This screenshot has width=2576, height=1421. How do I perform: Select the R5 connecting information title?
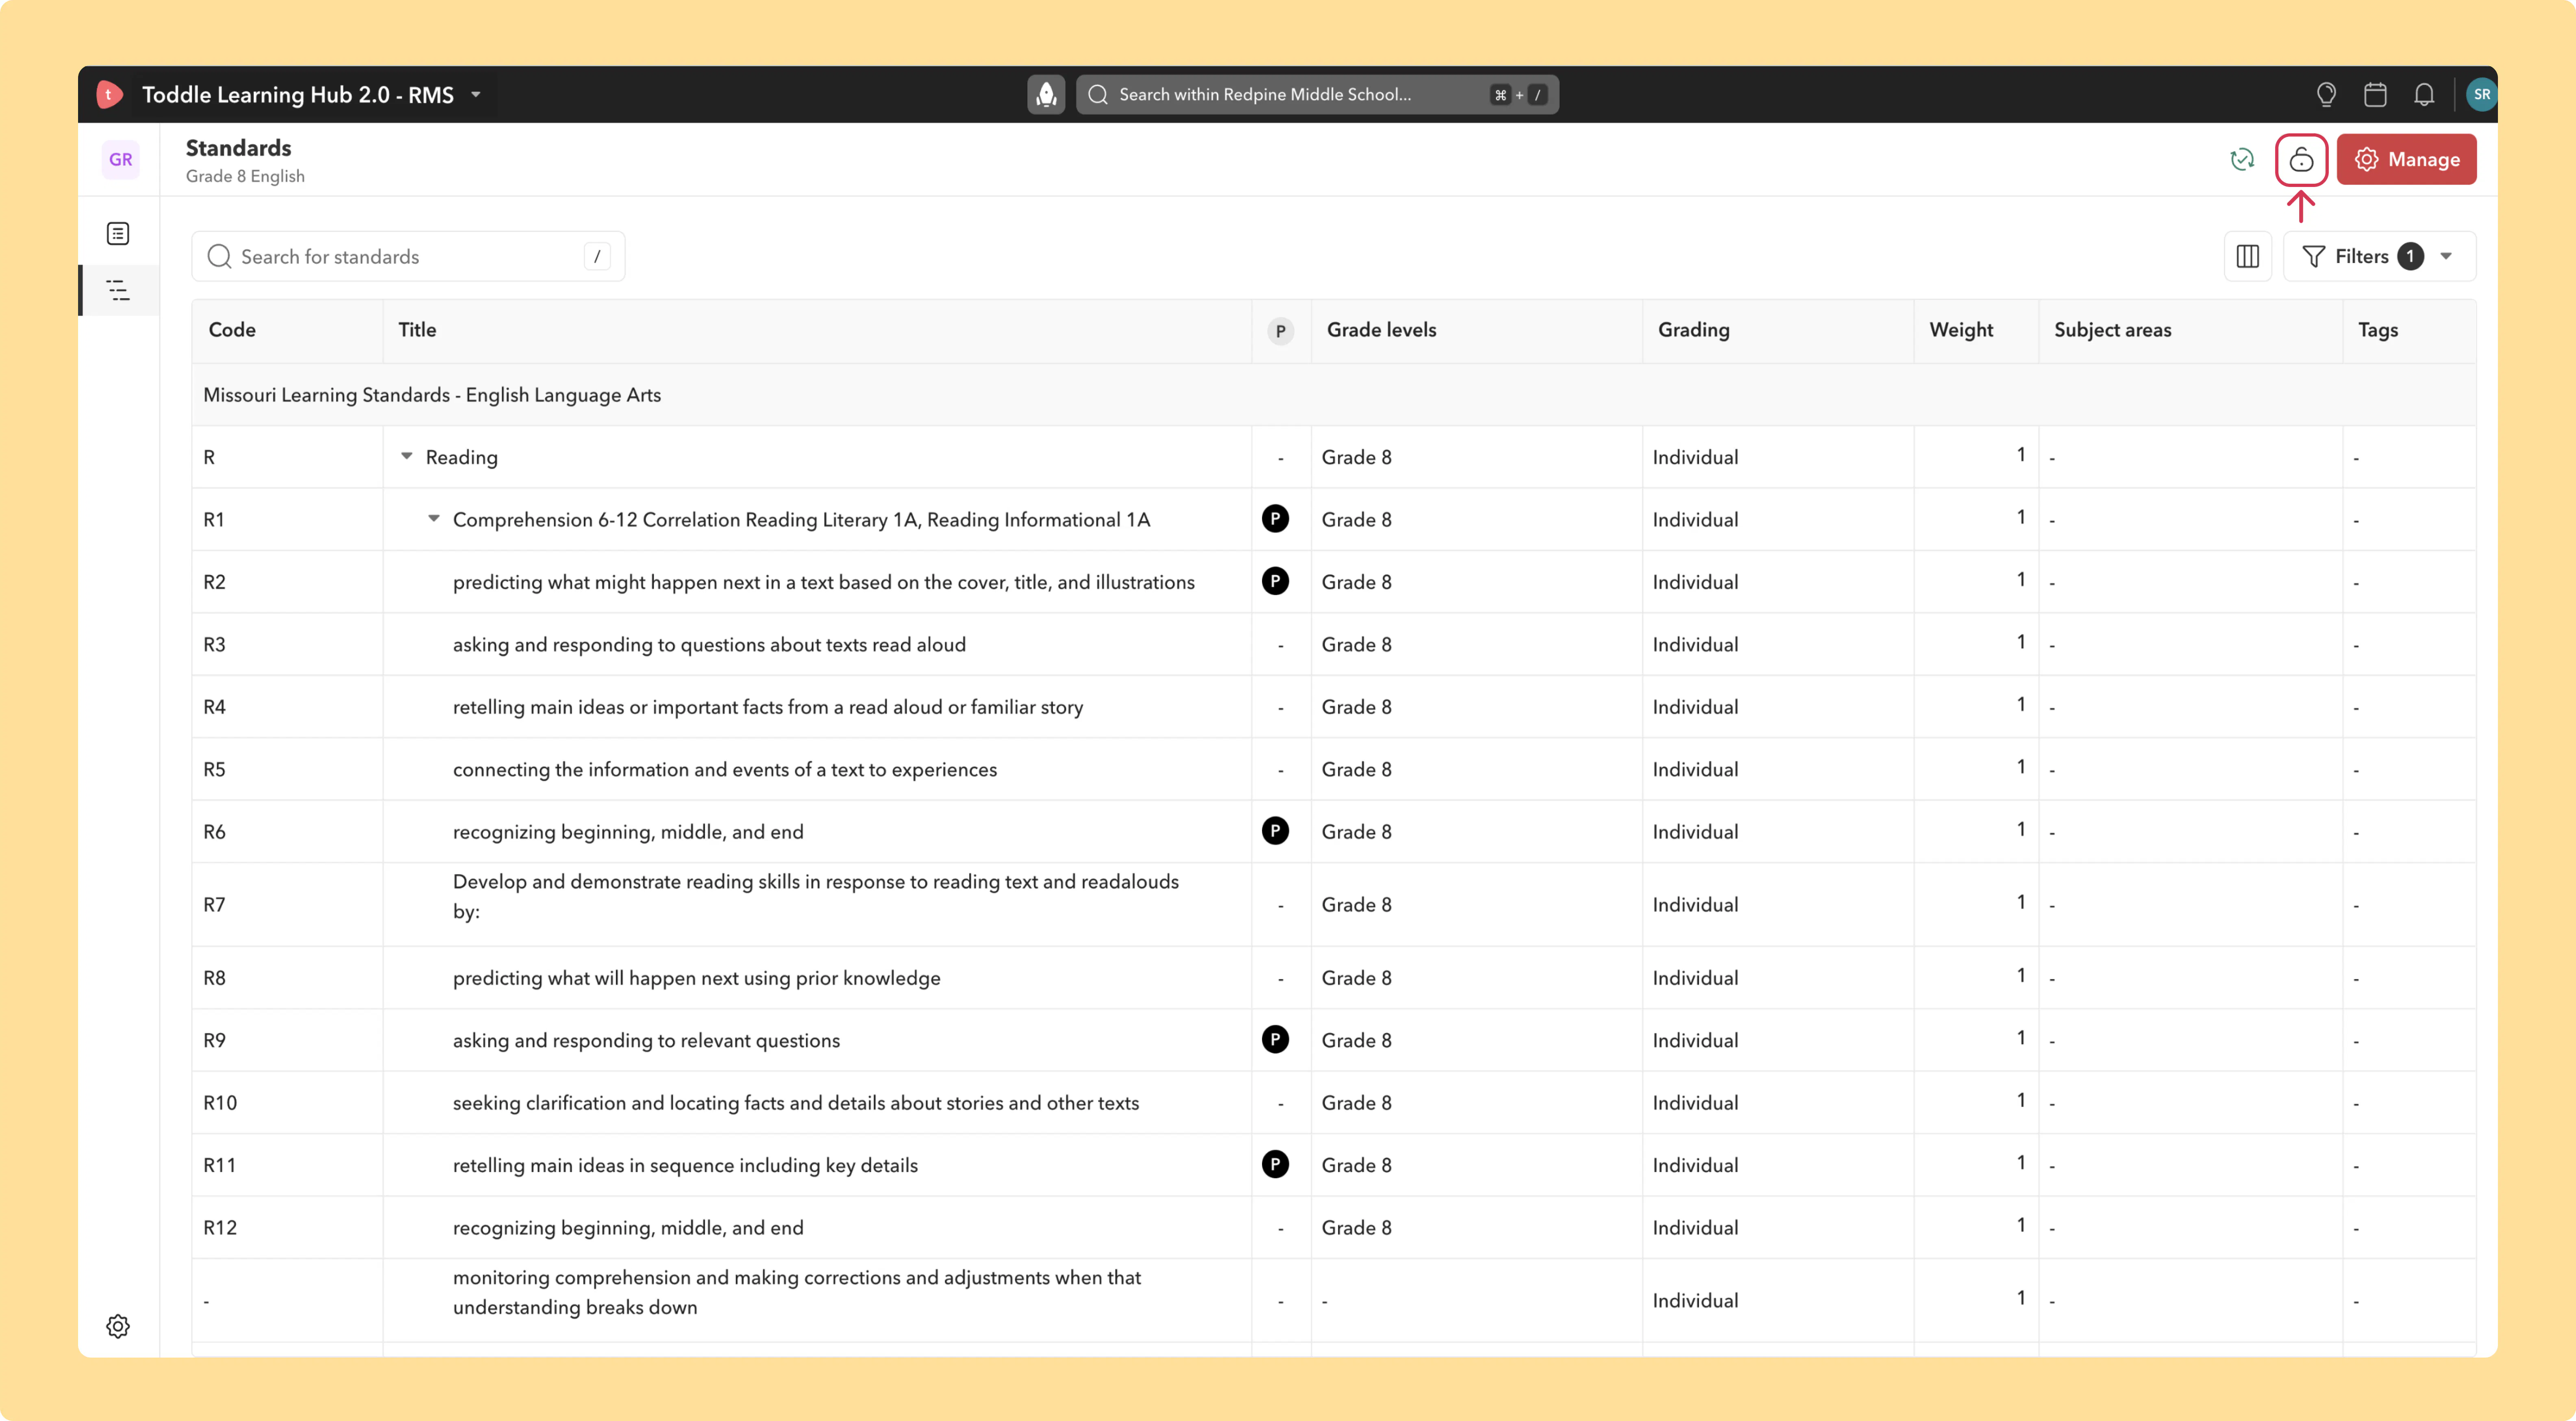[724, 769]
